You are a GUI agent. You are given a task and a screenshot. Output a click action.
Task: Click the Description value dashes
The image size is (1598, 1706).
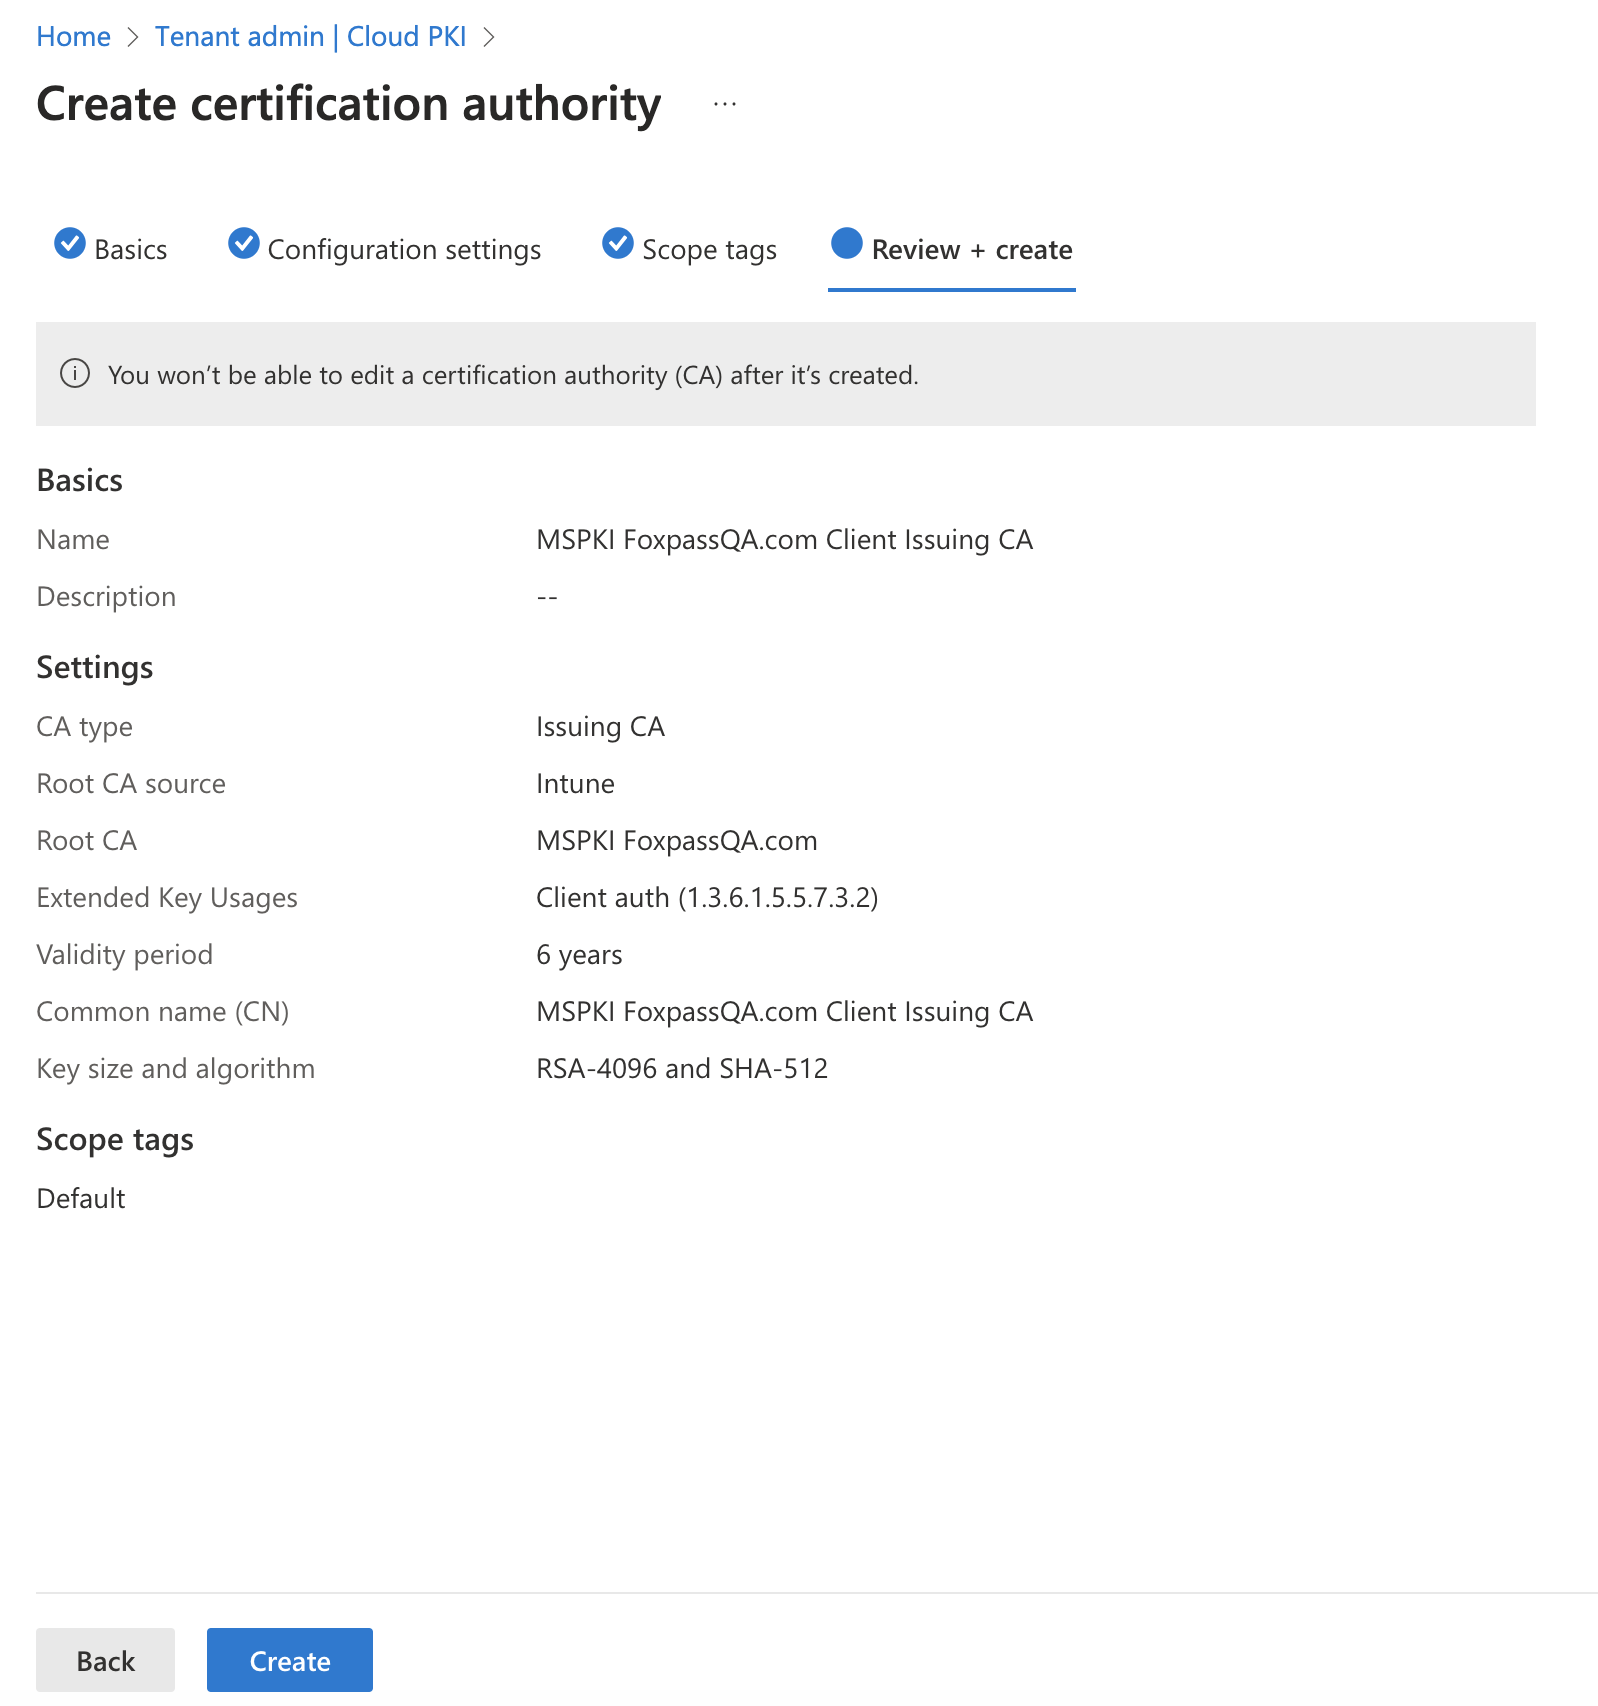547,597
